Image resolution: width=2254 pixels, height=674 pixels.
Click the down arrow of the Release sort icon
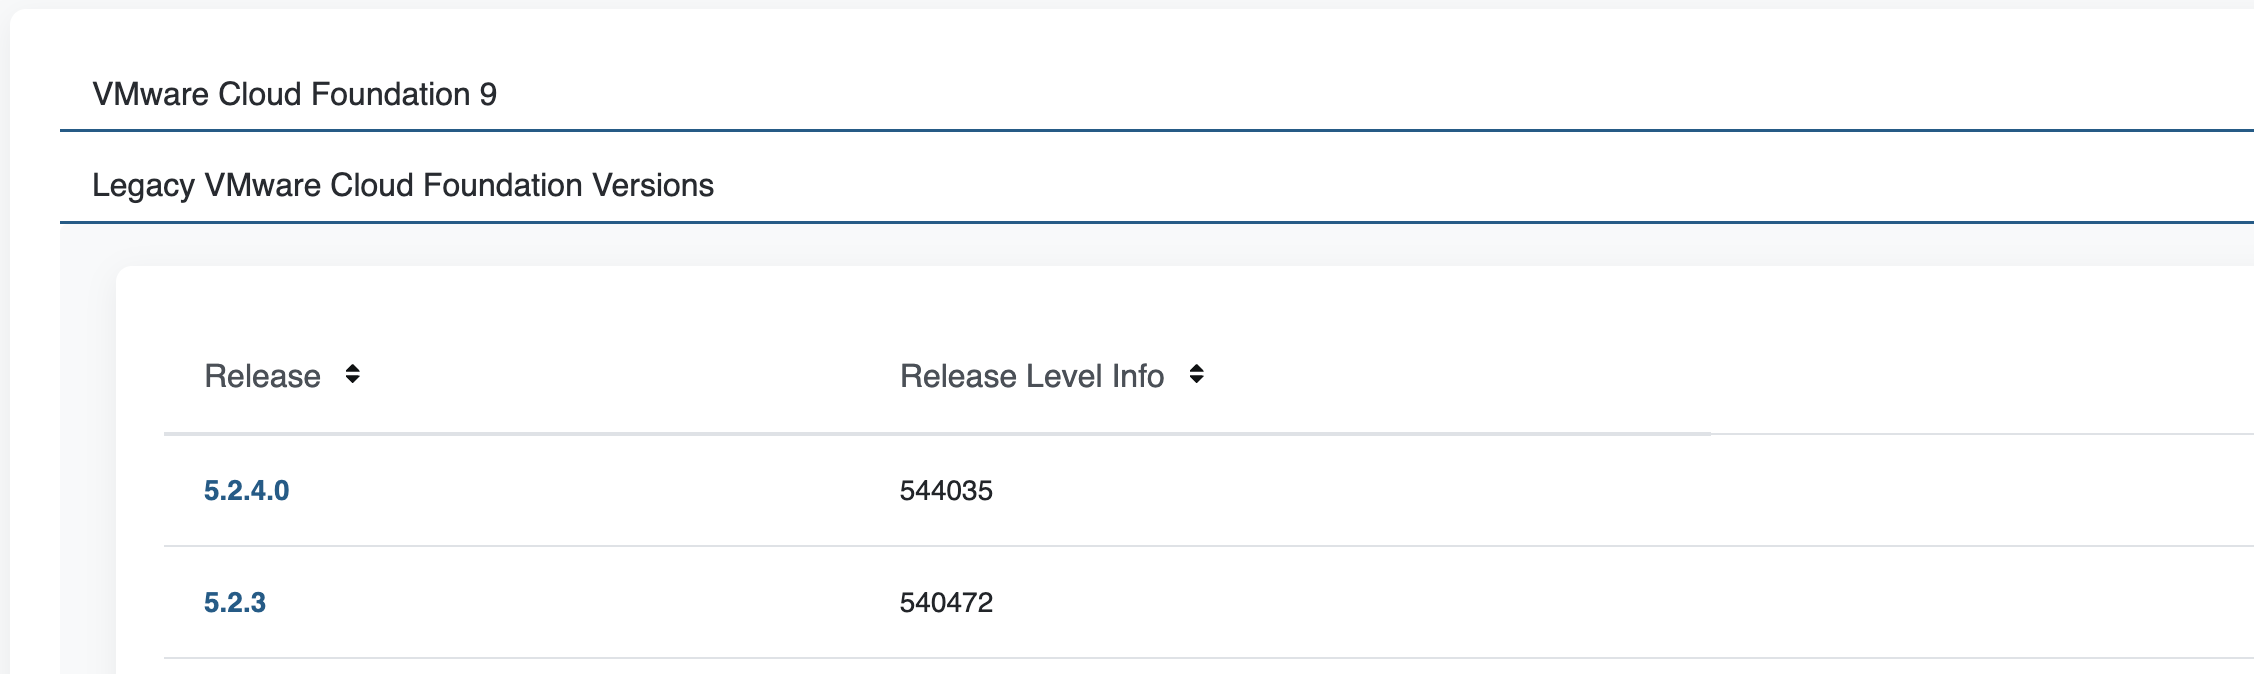click(352, 380)
